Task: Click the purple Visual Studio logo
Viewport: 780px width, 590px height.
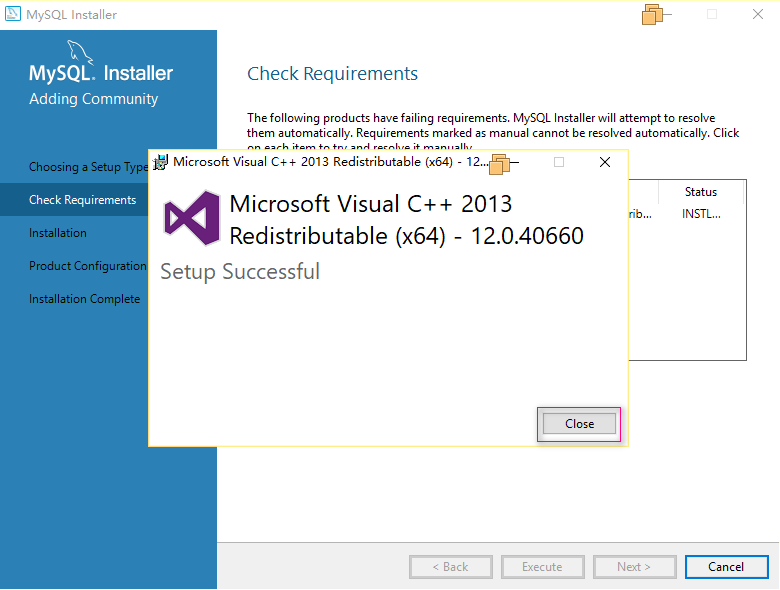Action: [x=192, y=218]
